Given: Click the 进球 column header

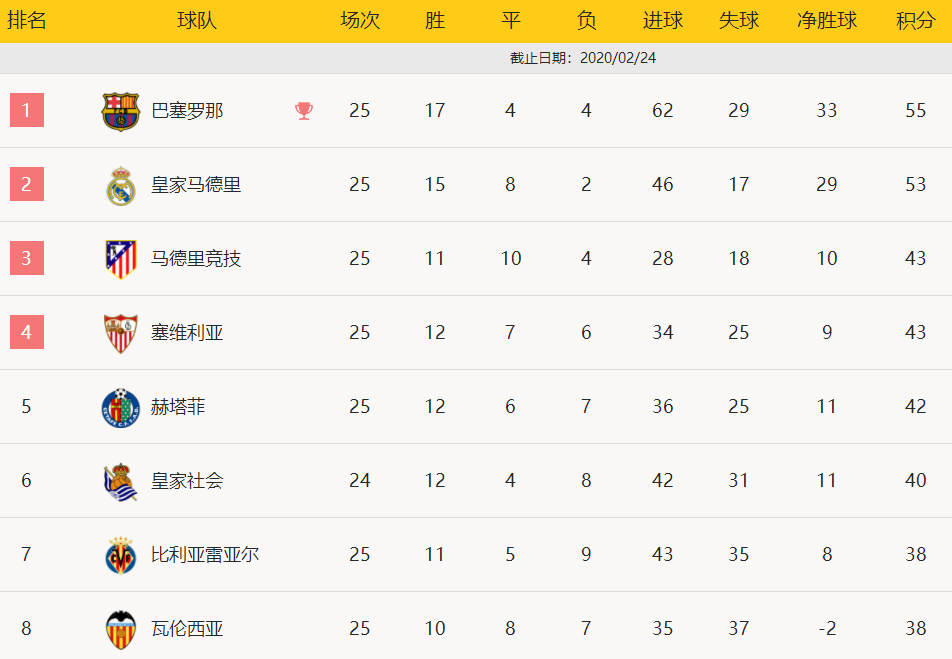Looking at the screenshot, I should (x=662, y=21).
